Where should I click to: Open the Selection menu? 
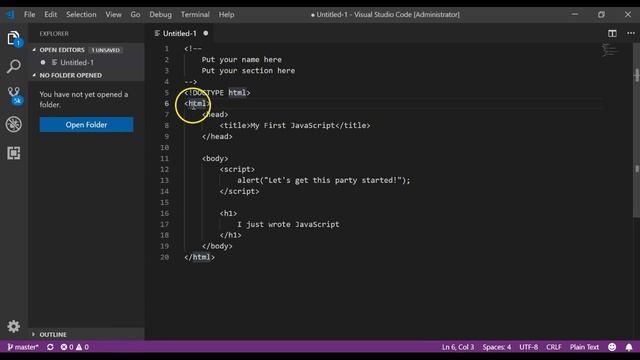point(81,15)
